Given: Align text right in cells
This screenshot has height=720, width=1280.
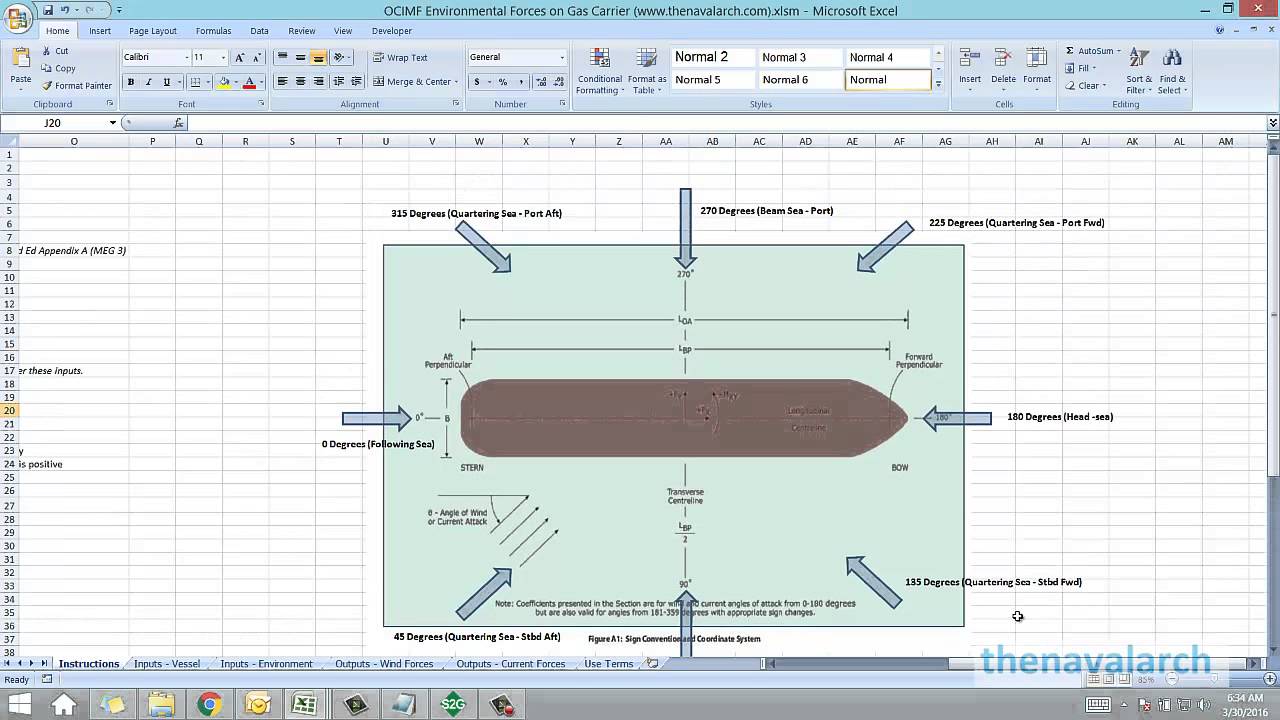Looking at the screenshot, I should click(x=318, y=82).
